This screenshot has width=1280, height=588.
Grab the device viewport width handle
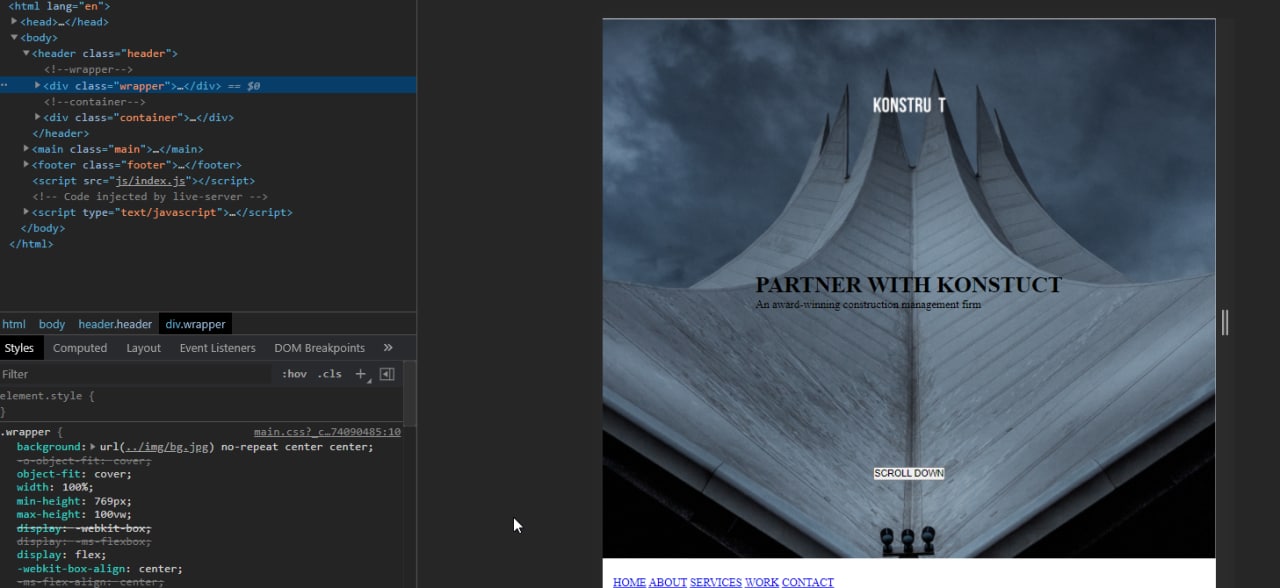tap(1225, 322)
